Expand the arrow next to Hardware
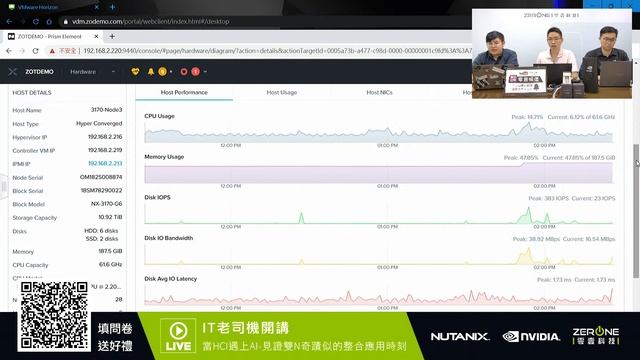Image resolution: width=640 pixels, height=360 pixels. 113,71
